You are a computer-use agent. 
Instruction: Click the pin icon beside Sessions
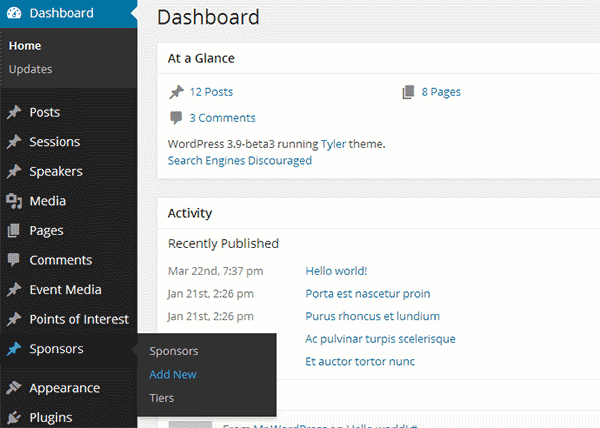coord(14,142)
